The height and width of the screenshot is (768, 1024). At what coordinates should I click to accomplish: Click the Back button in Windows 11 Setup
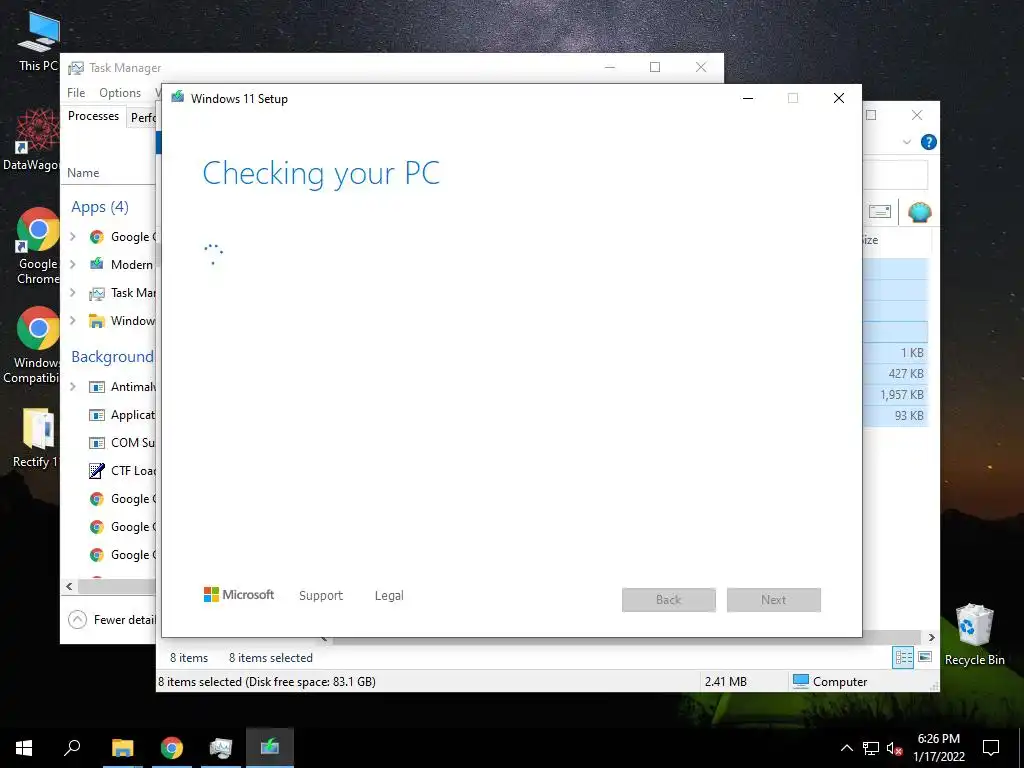[669, 600]
